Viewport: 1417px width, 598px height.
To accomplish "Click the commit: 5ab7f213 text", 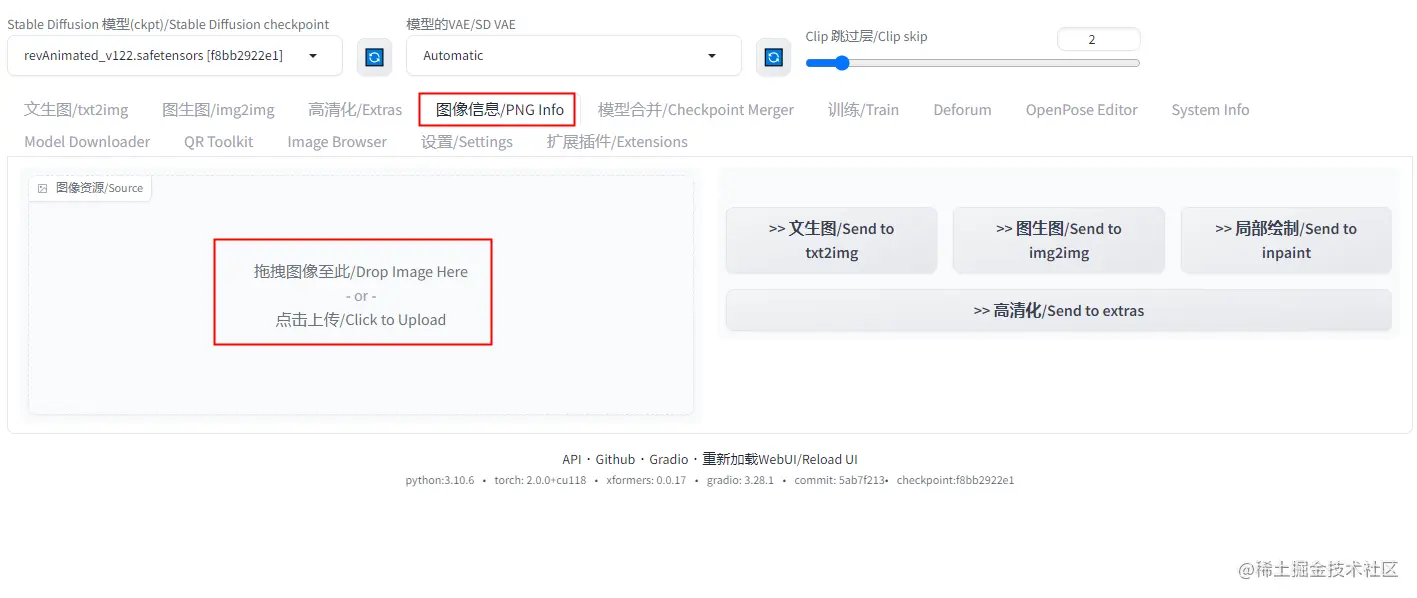I will coord(839,480).
